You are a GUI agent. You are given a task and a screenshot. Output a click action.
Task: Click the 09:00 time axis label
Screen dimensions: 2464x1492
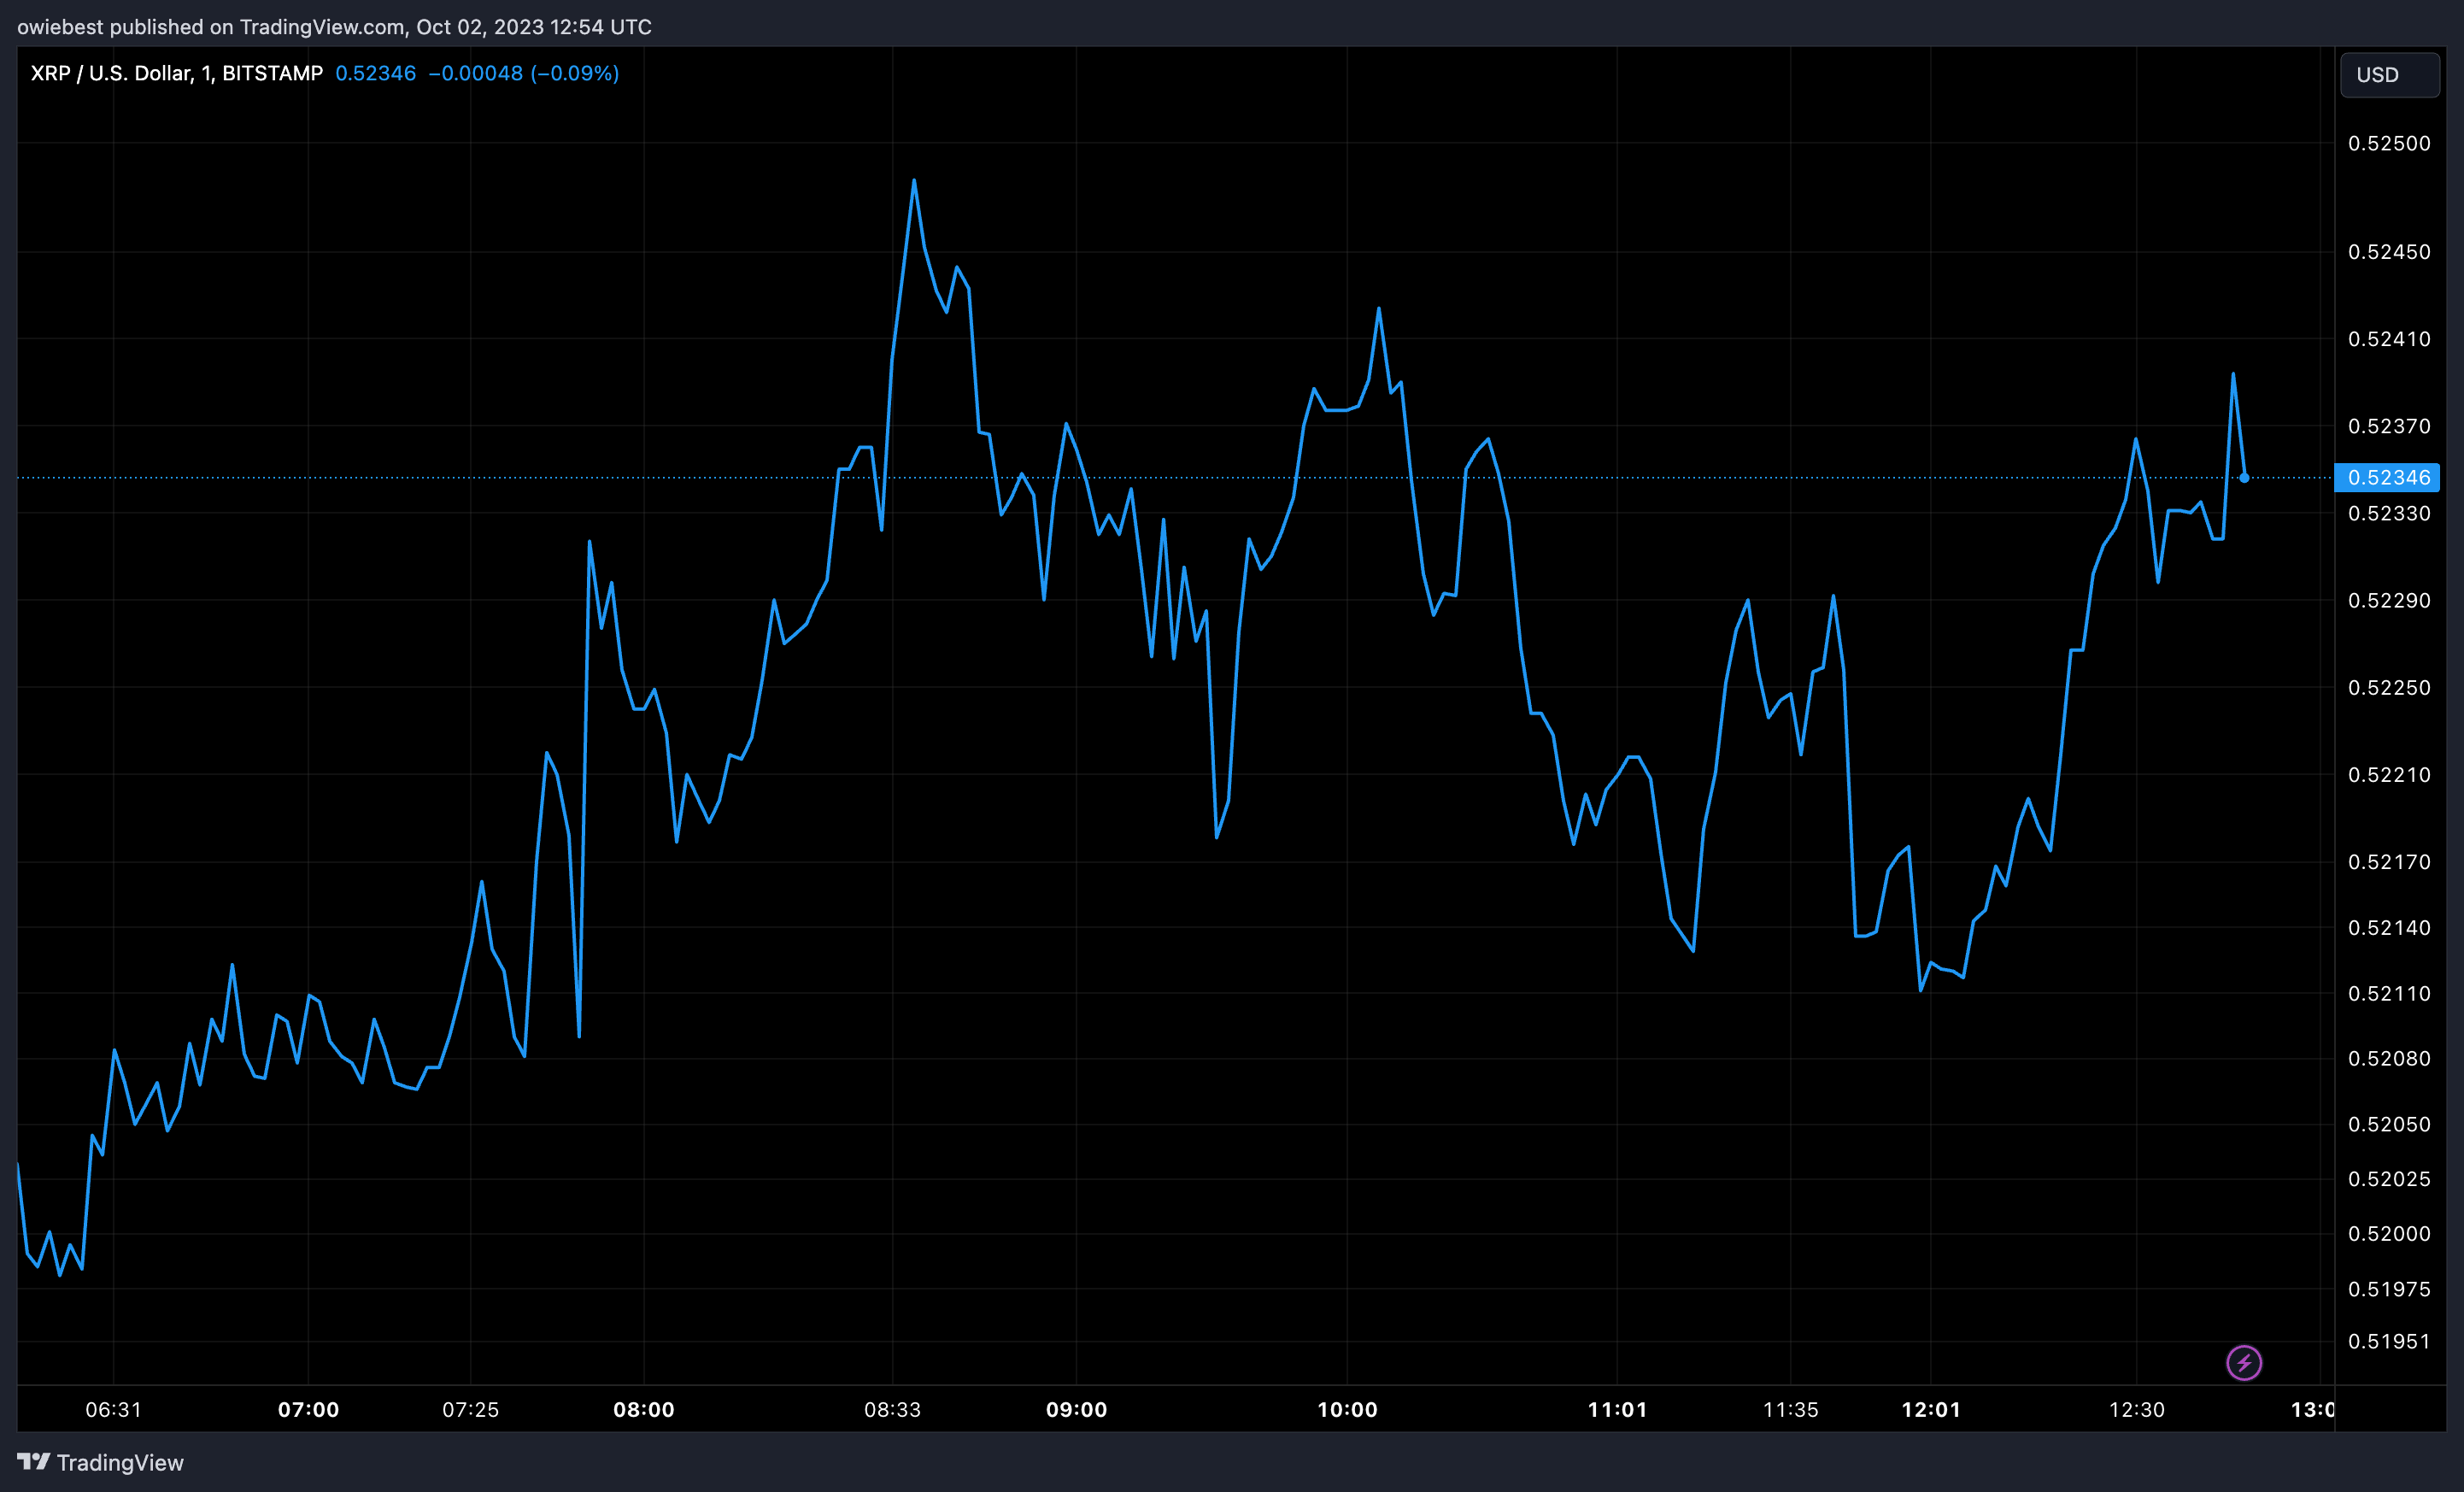1076,1409
